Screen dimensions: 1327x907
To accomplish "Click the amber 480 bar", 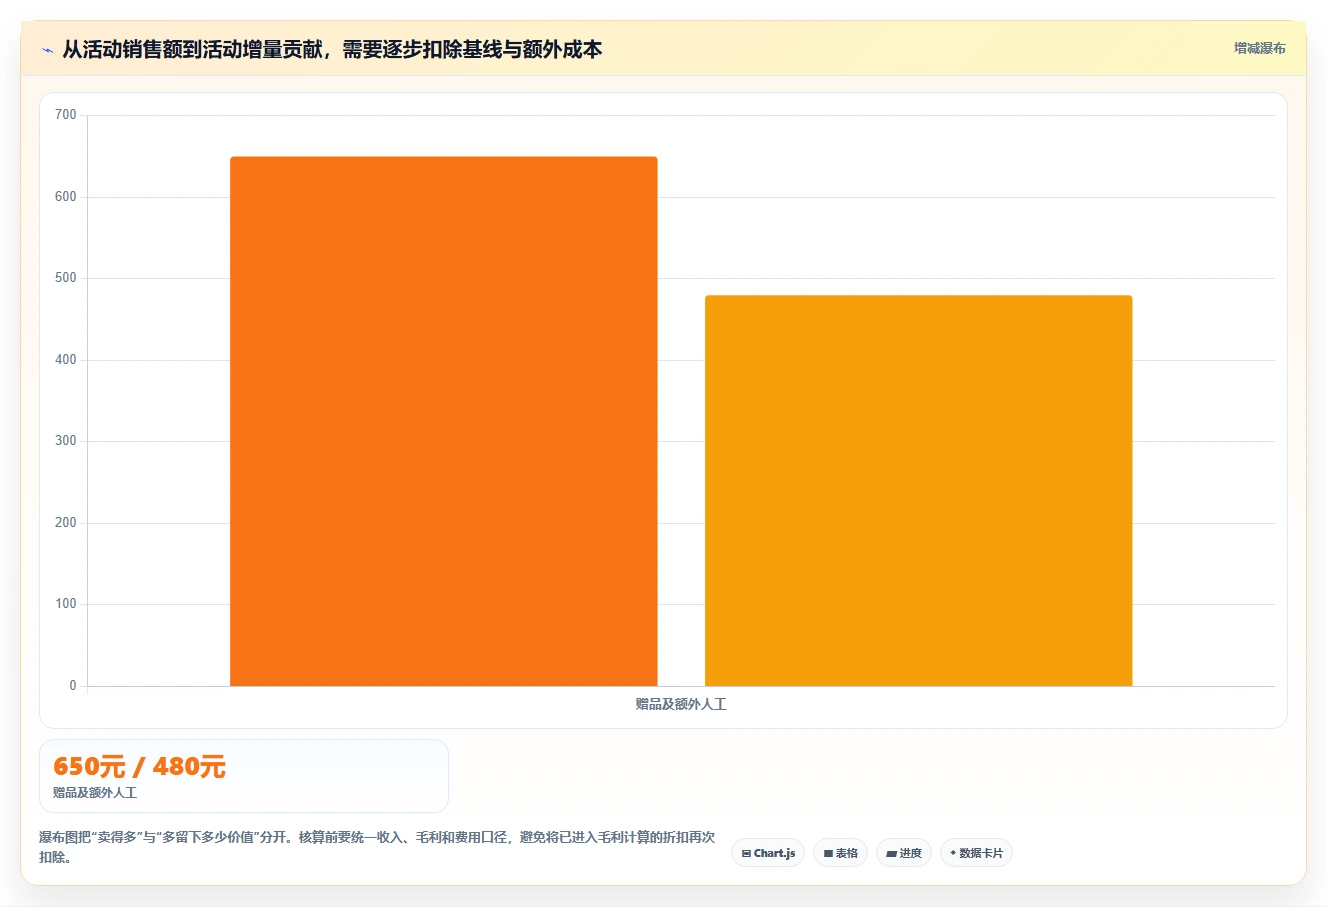I will click(x=919, y=490).
